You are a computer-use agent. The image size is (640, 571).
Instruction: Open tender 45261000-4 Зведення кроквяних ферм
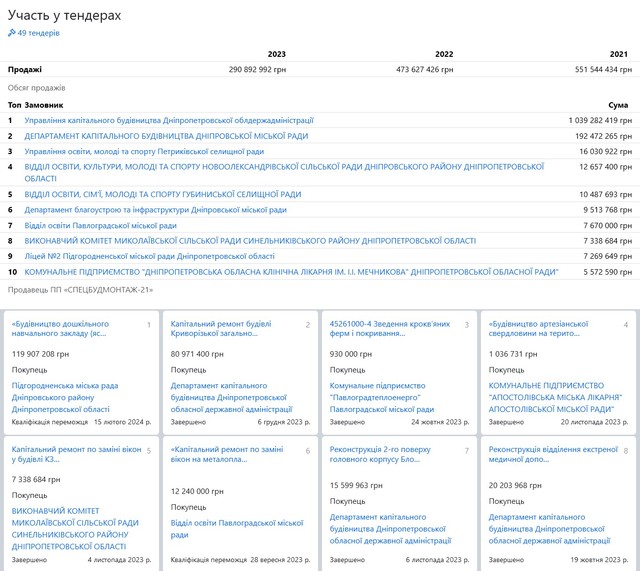[390, 329]
